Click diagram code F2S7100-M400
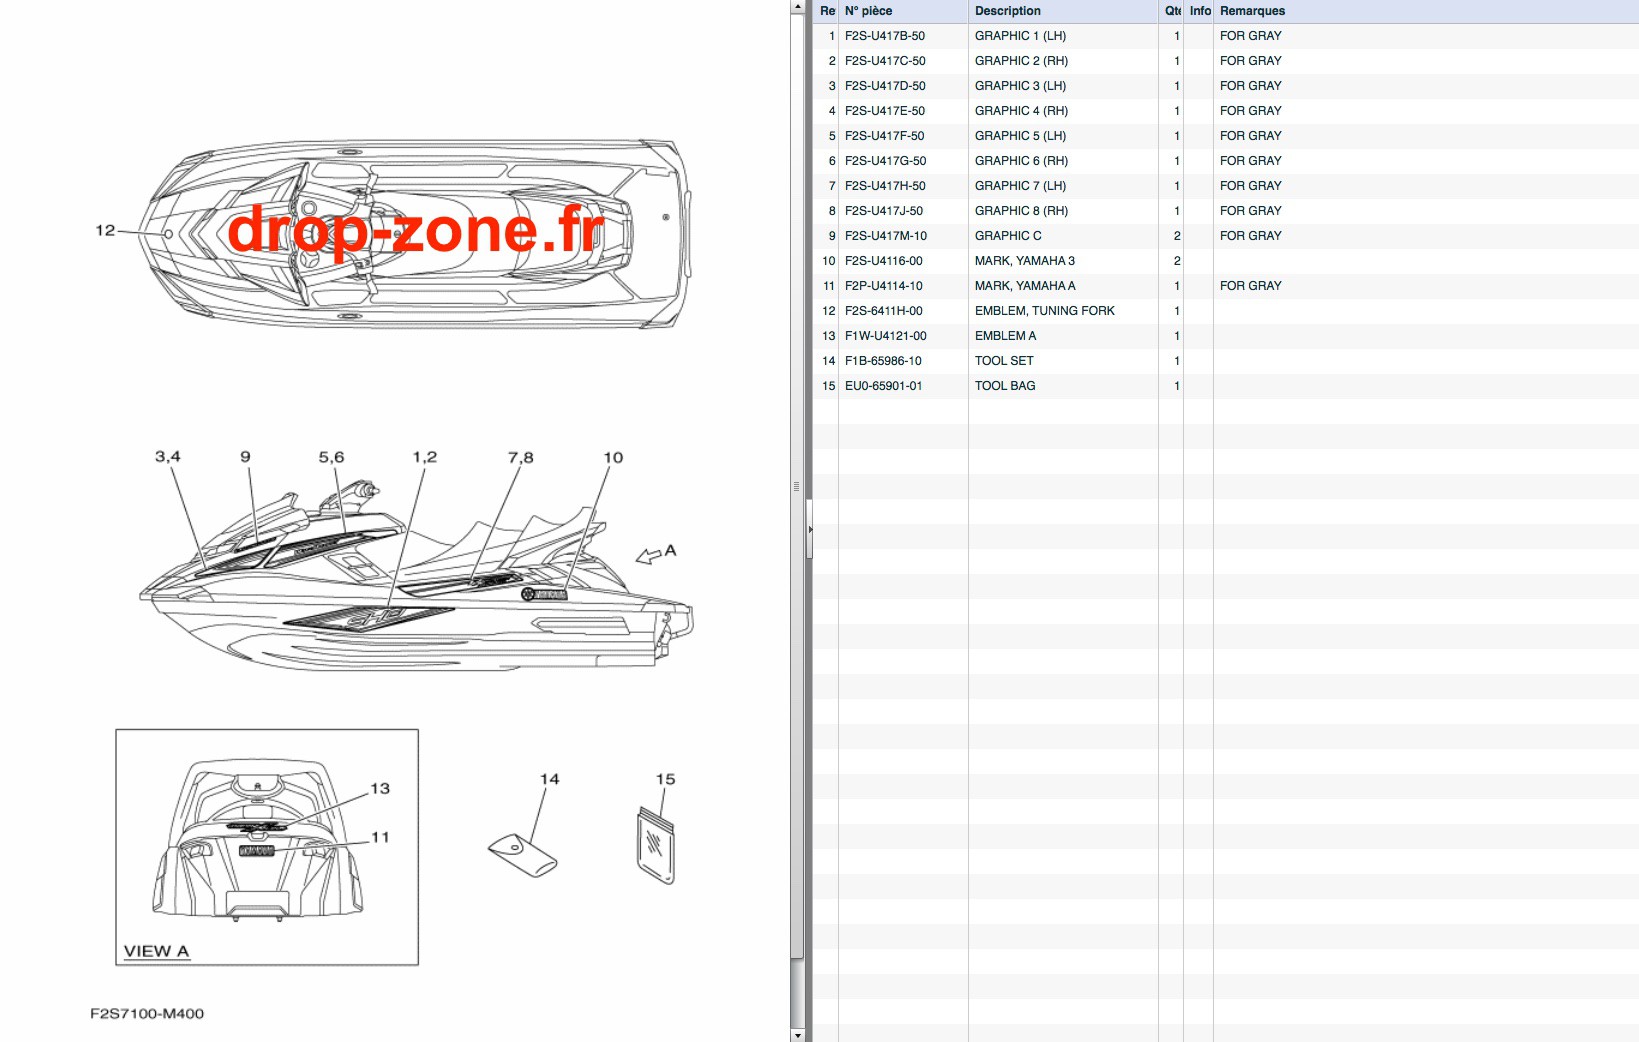Screen dimensions: 1639x1042 (x=147, y=1014)
